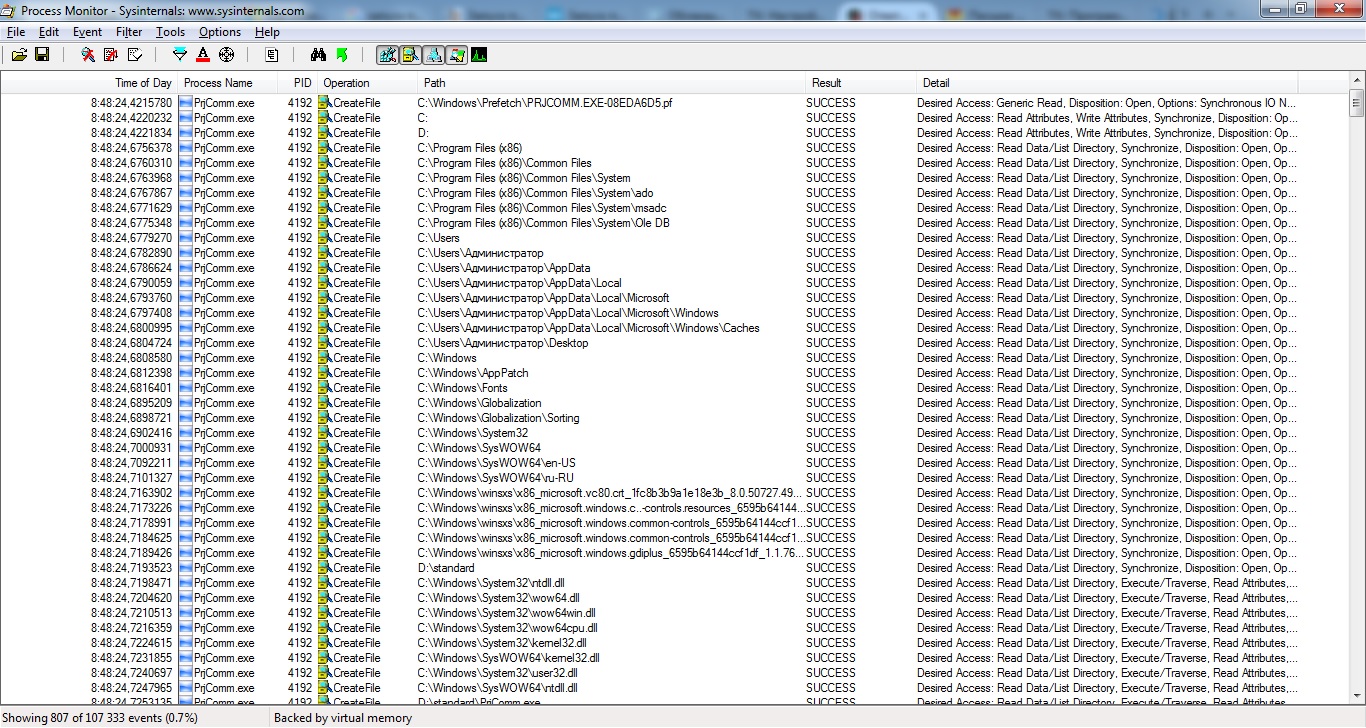Click the Path column header
The image size is (1366, 728).
611,83
